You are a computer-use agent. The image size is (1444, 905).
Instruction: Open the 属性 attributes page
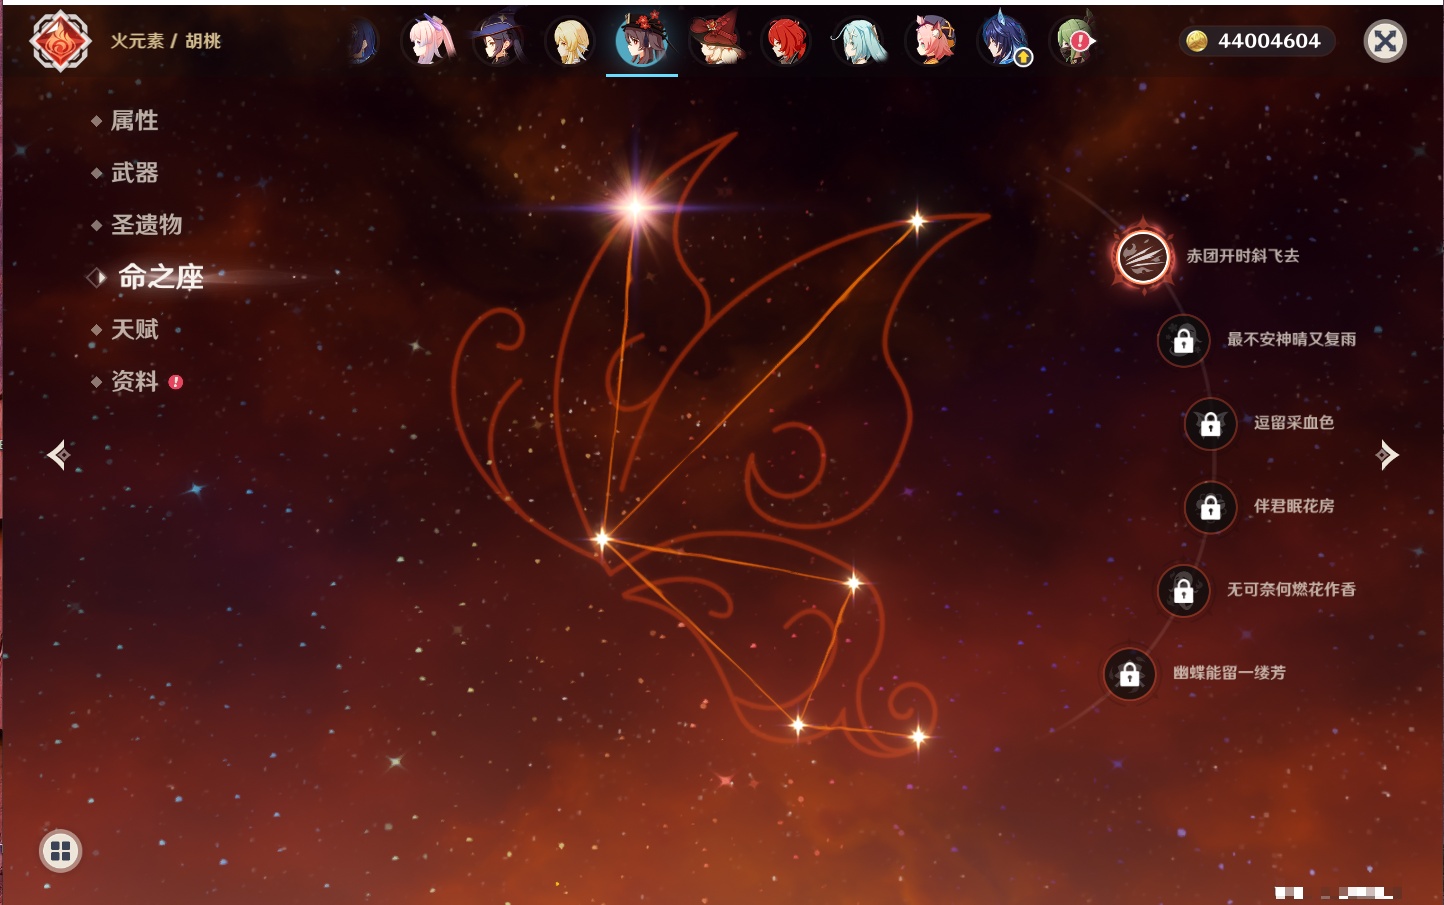tap(134, 121)
